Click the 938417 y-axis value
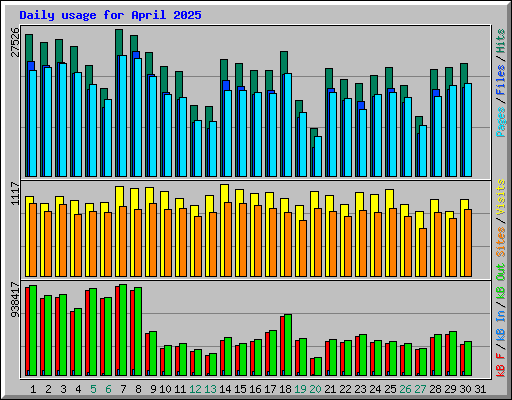 (x=15, y=300)
